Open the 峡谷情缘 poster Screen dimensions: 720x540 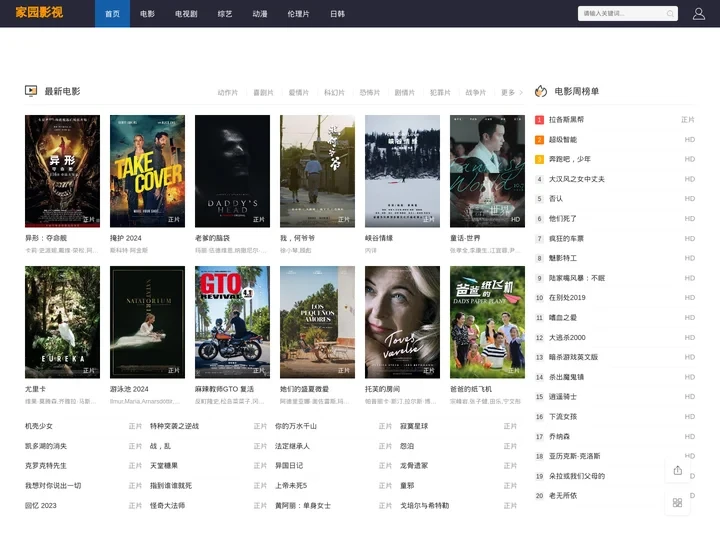402,171
